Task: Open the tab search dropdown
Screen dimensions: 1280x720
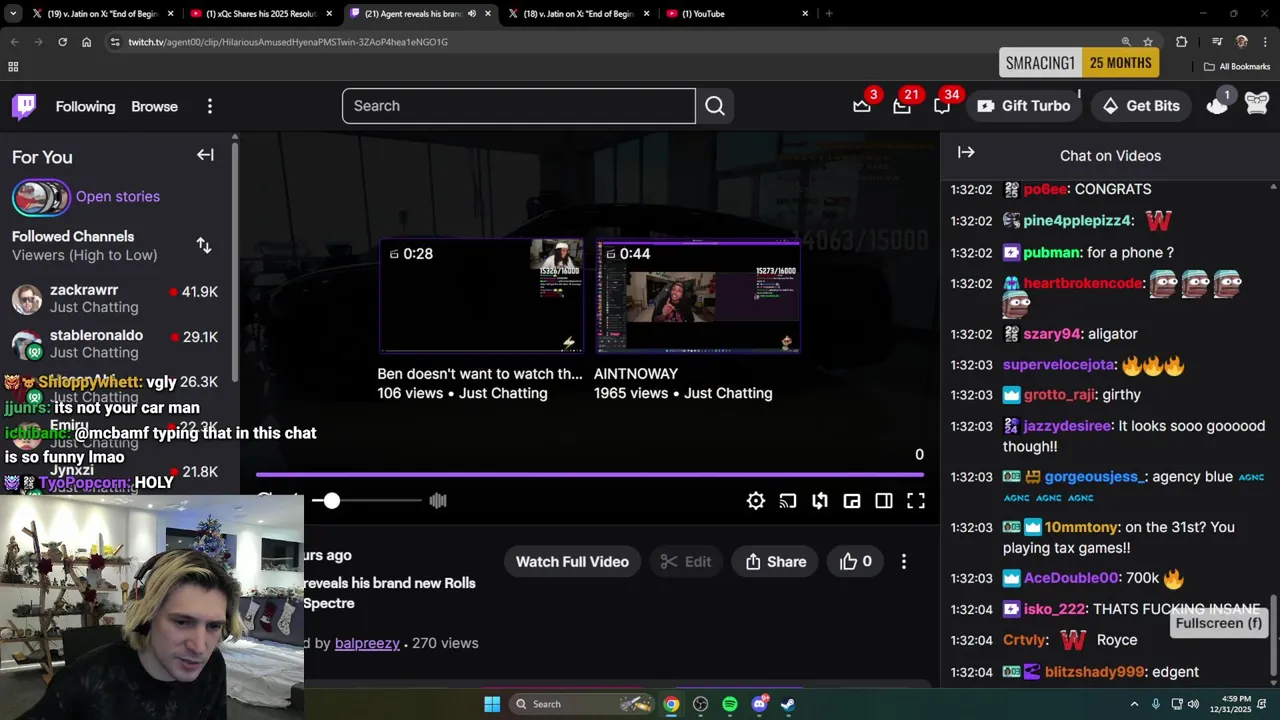Action: pos(13,14)
